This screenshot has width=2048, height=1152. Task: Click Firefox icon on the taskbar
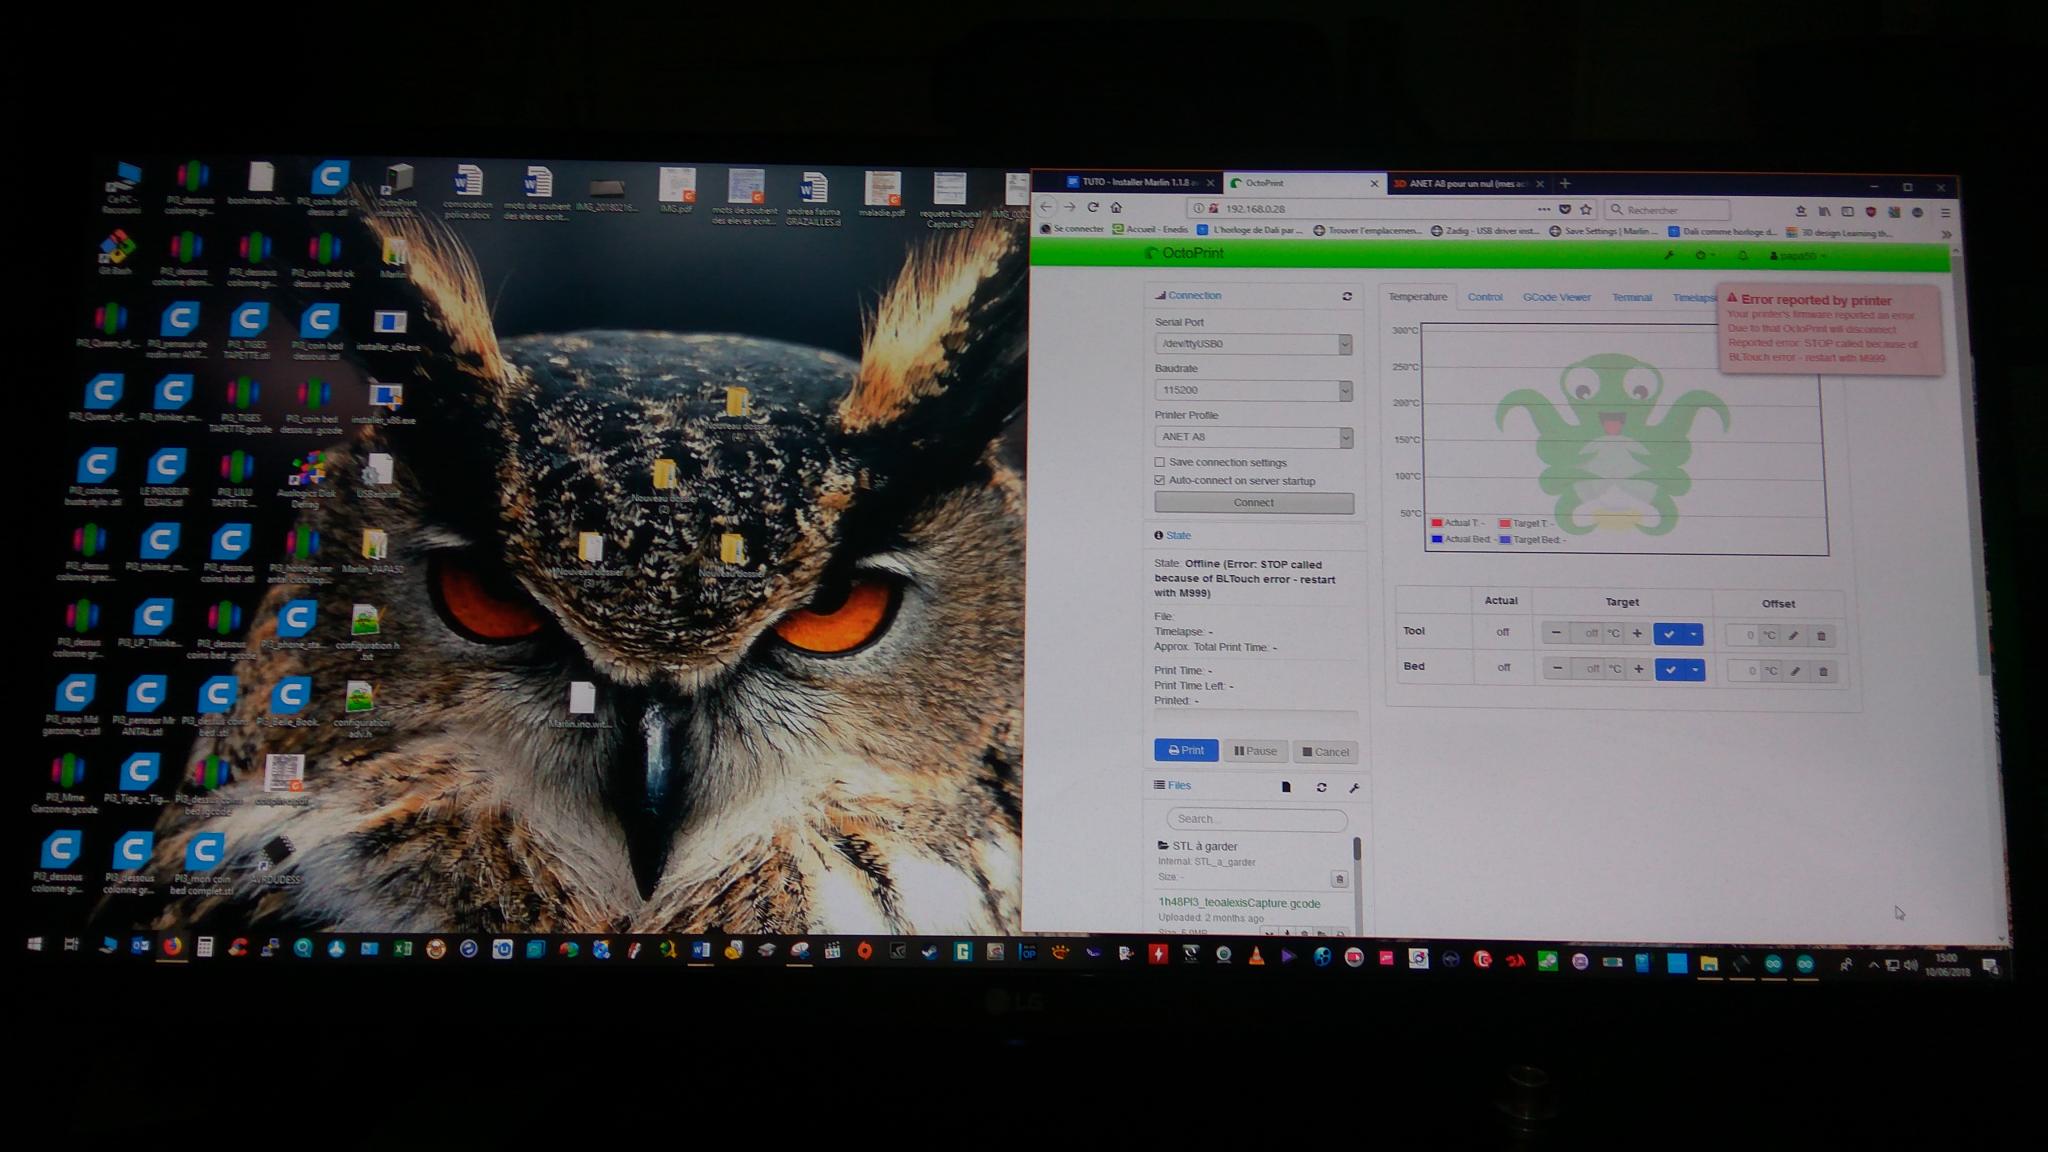point(172,946)
